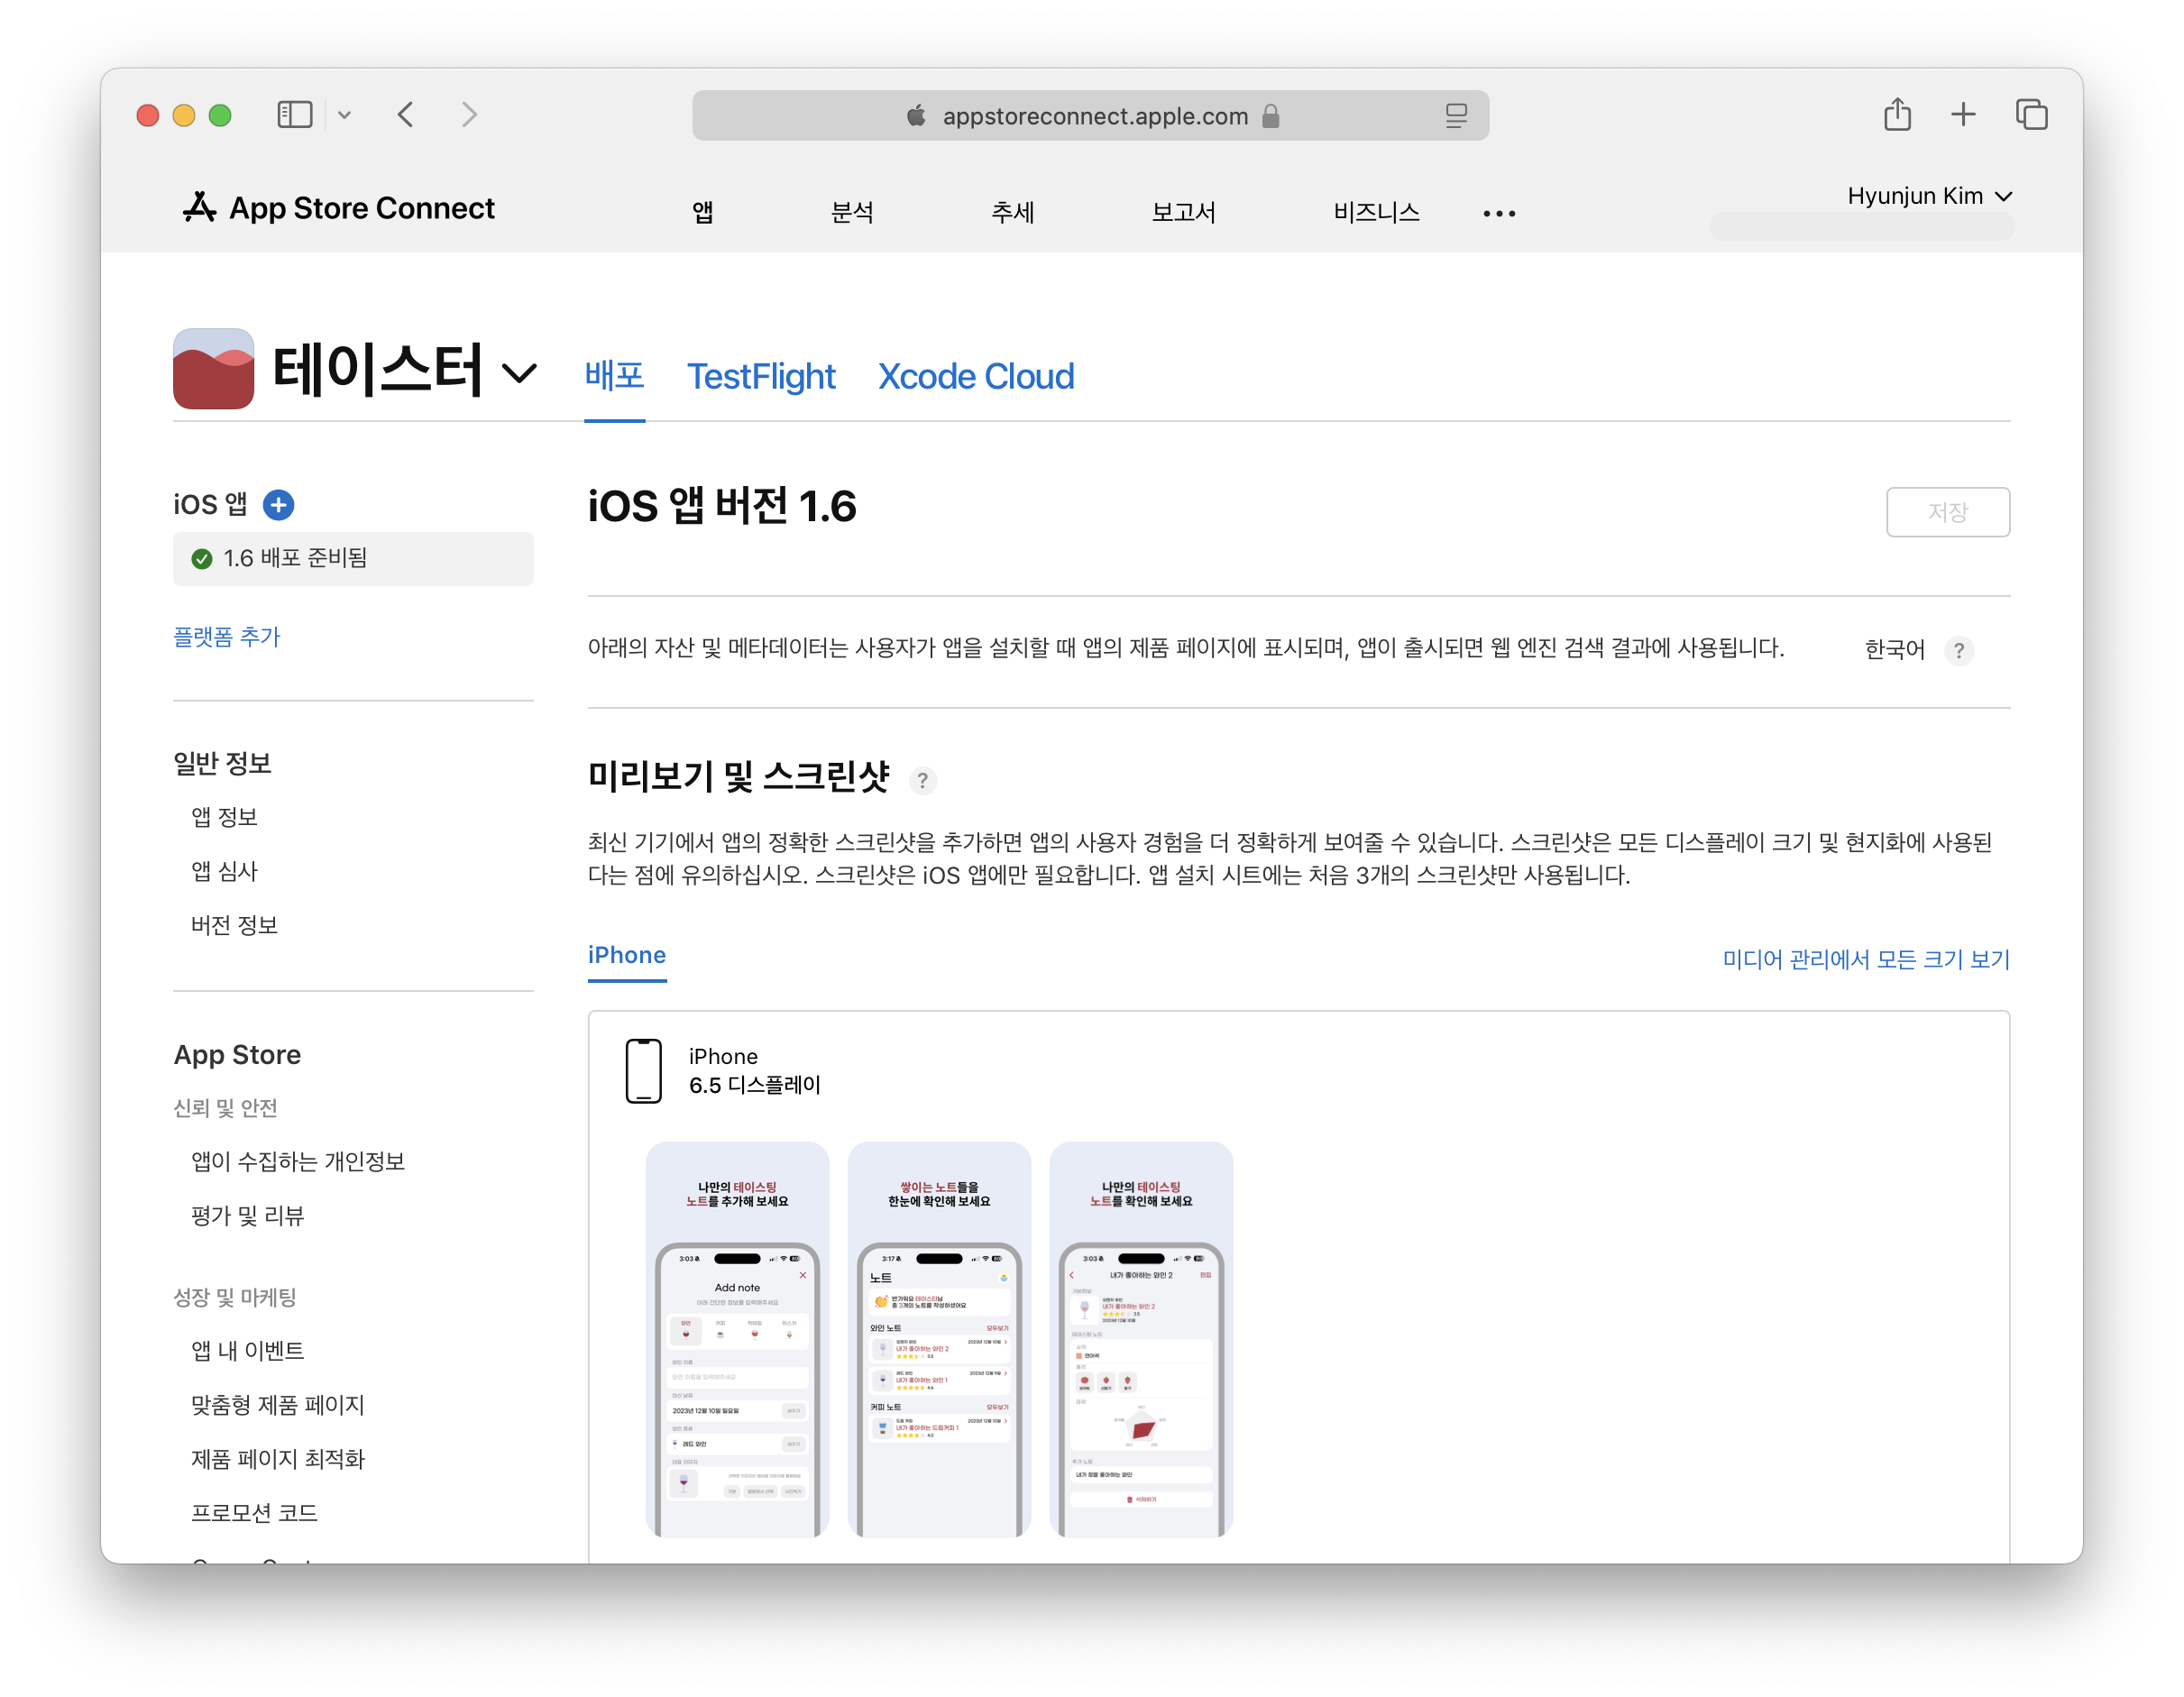Open the Xcode Cloud tab
The image size is (2184, 1697).
(x=975, y=377)
